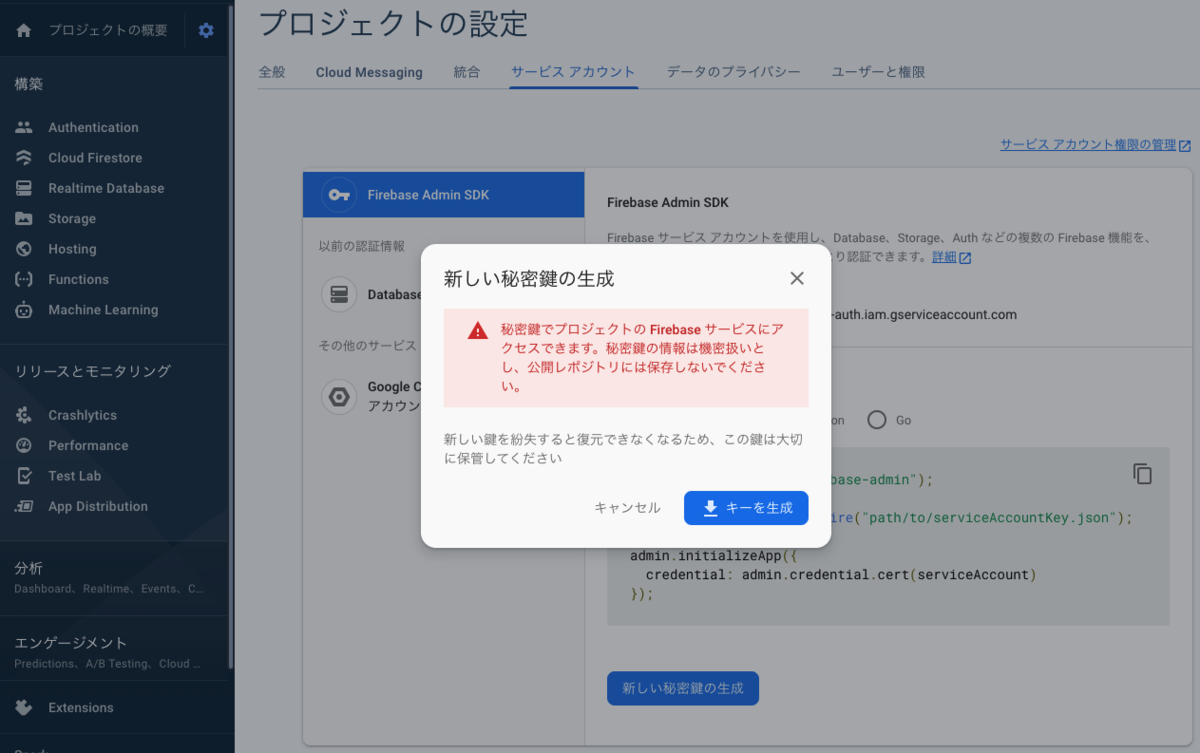Screen dimensions: 1200x753
Task: Click the gserviceaccount.com email text
Action: point(923,314)
